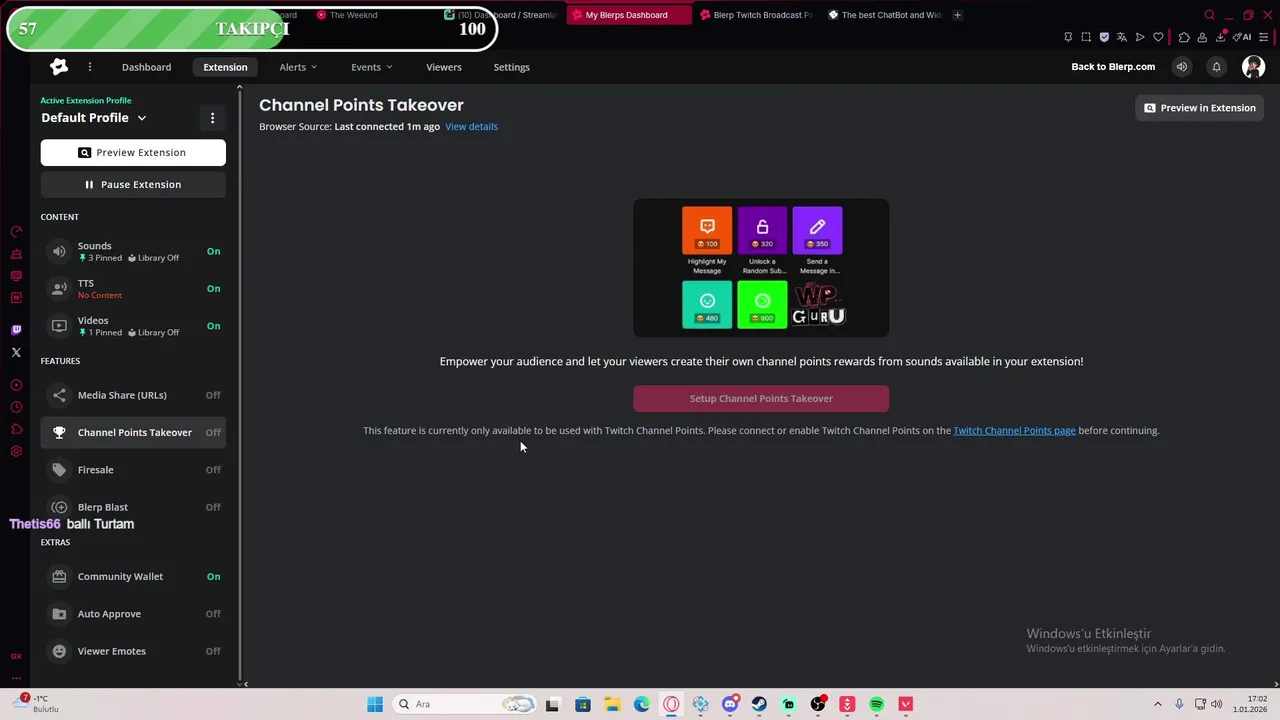Image resolution: width=1280 pixels, height=720 pixels.
Task: Switch to the My Blerps Dashboard tab
Action: [628, 15]
